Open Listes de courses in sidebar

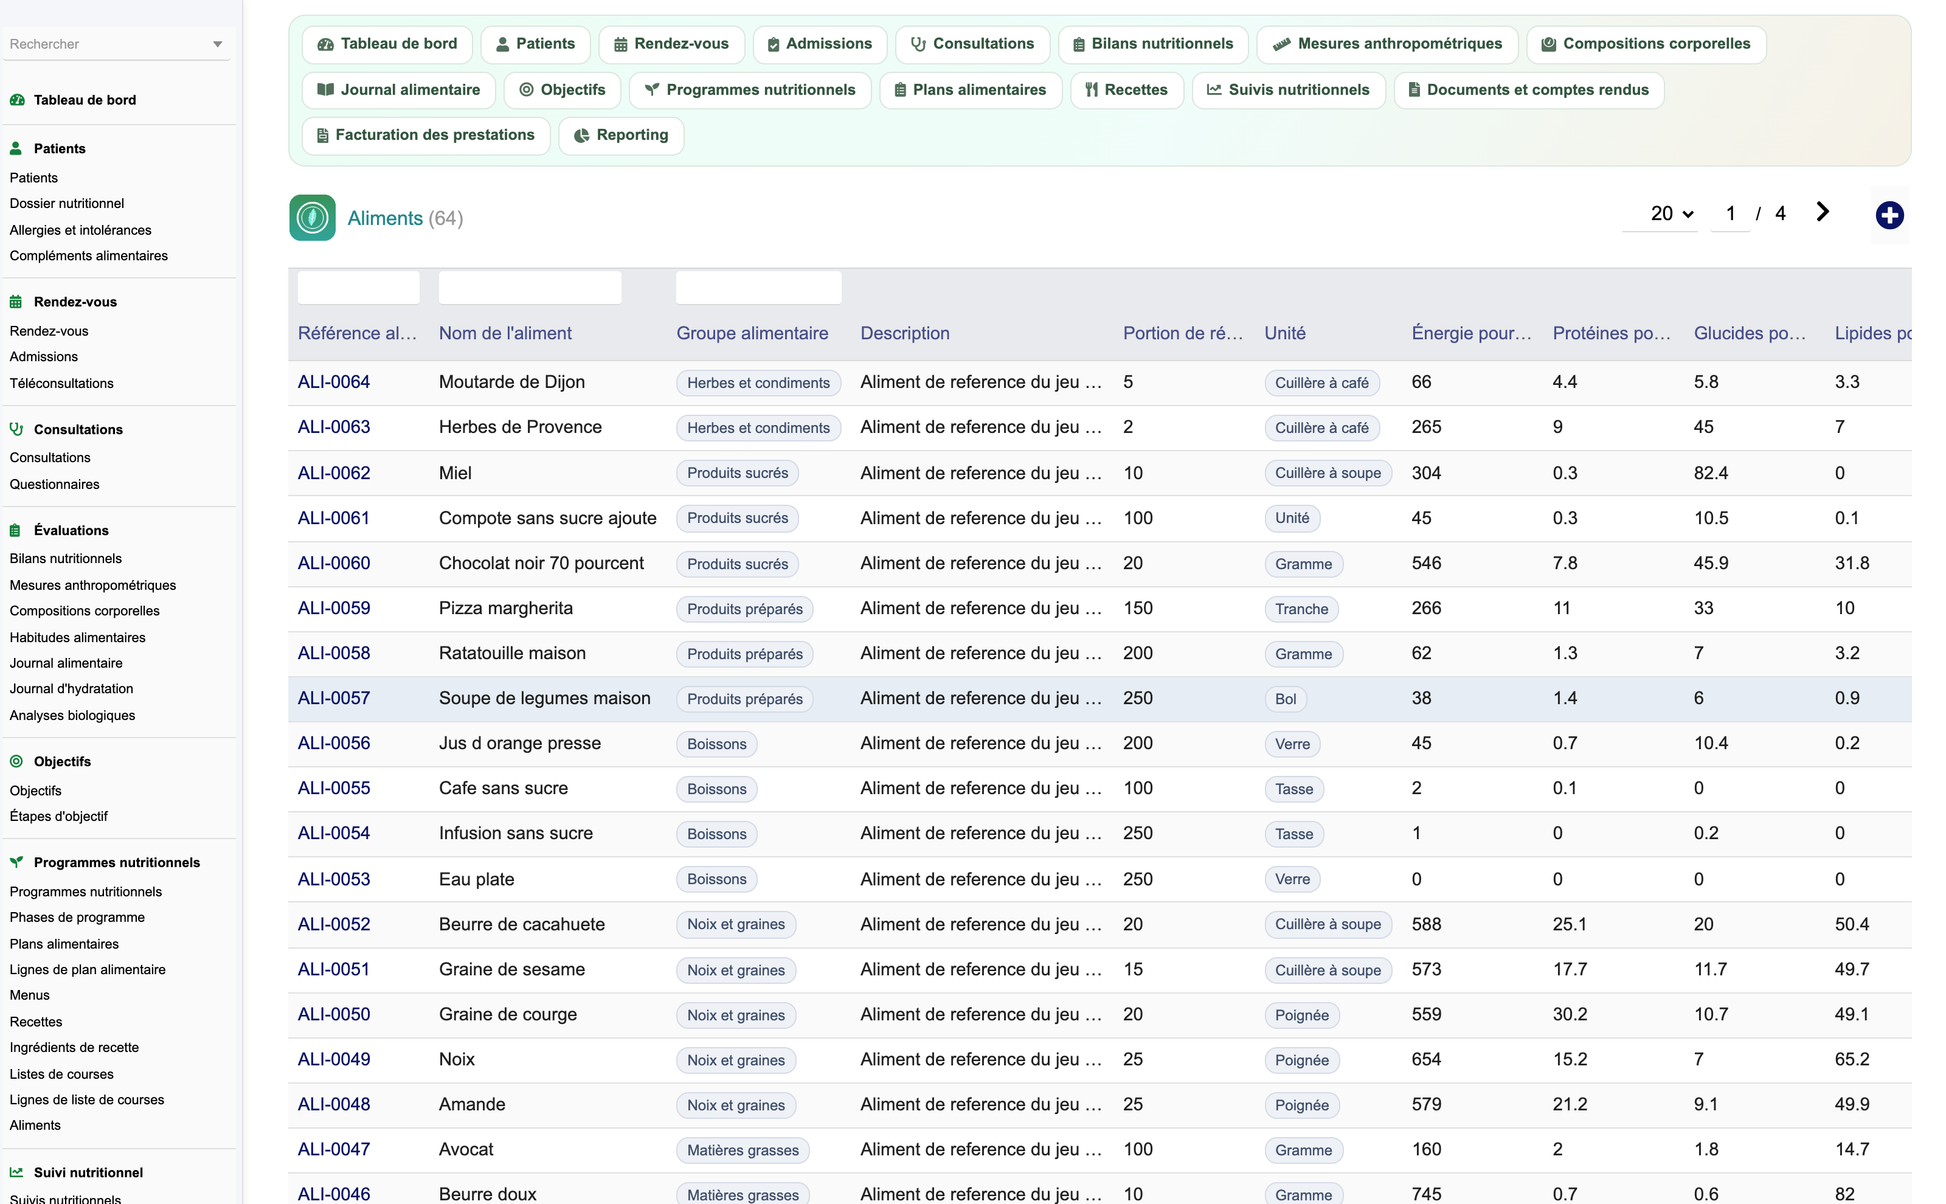(x=61, y=1074)
